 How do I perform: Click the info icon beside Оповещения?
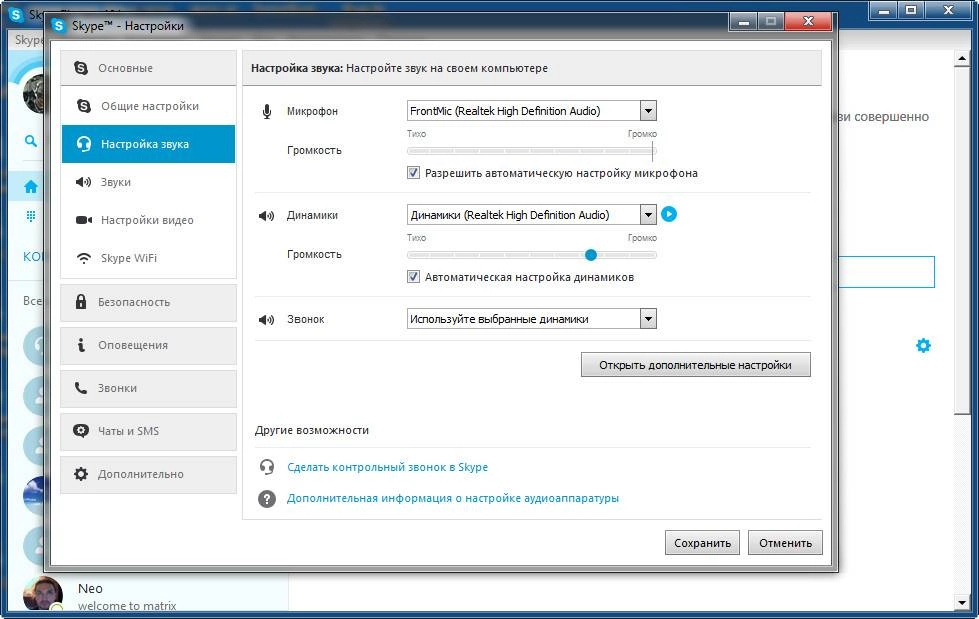pos(81,345)
